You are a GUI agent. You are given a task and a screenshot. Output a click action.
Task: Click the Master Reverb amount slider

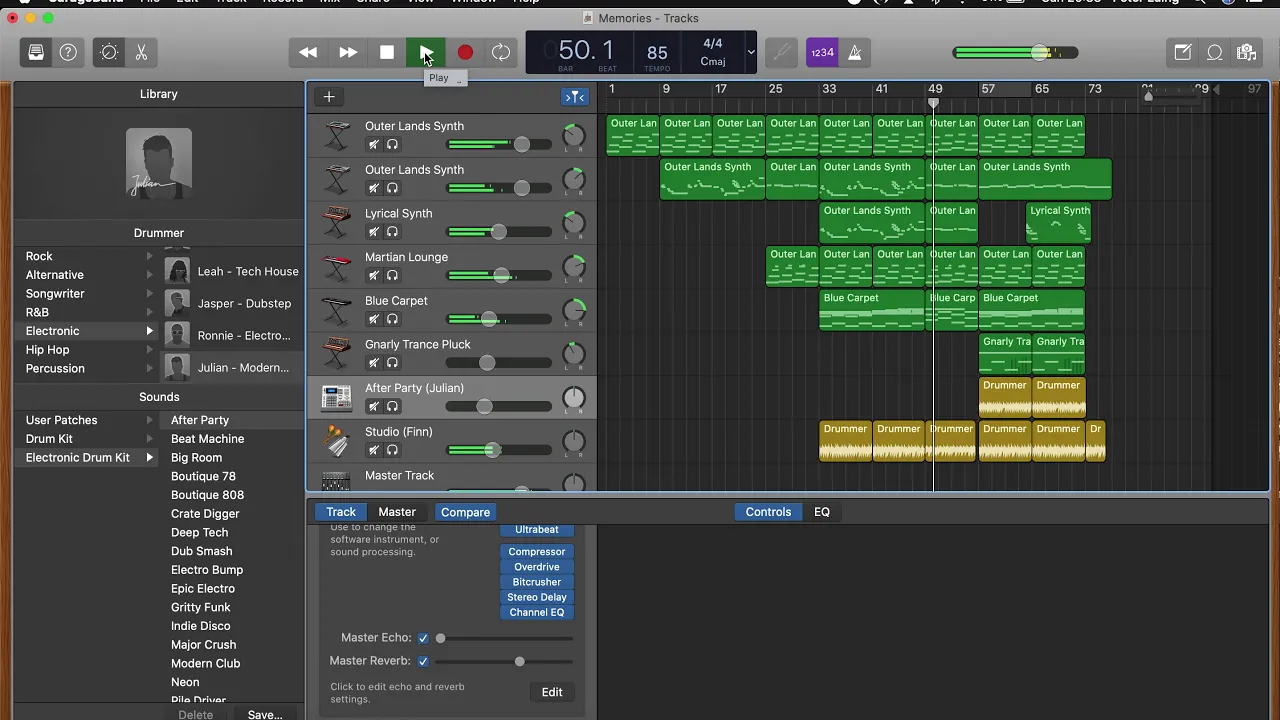click(505, 661)
